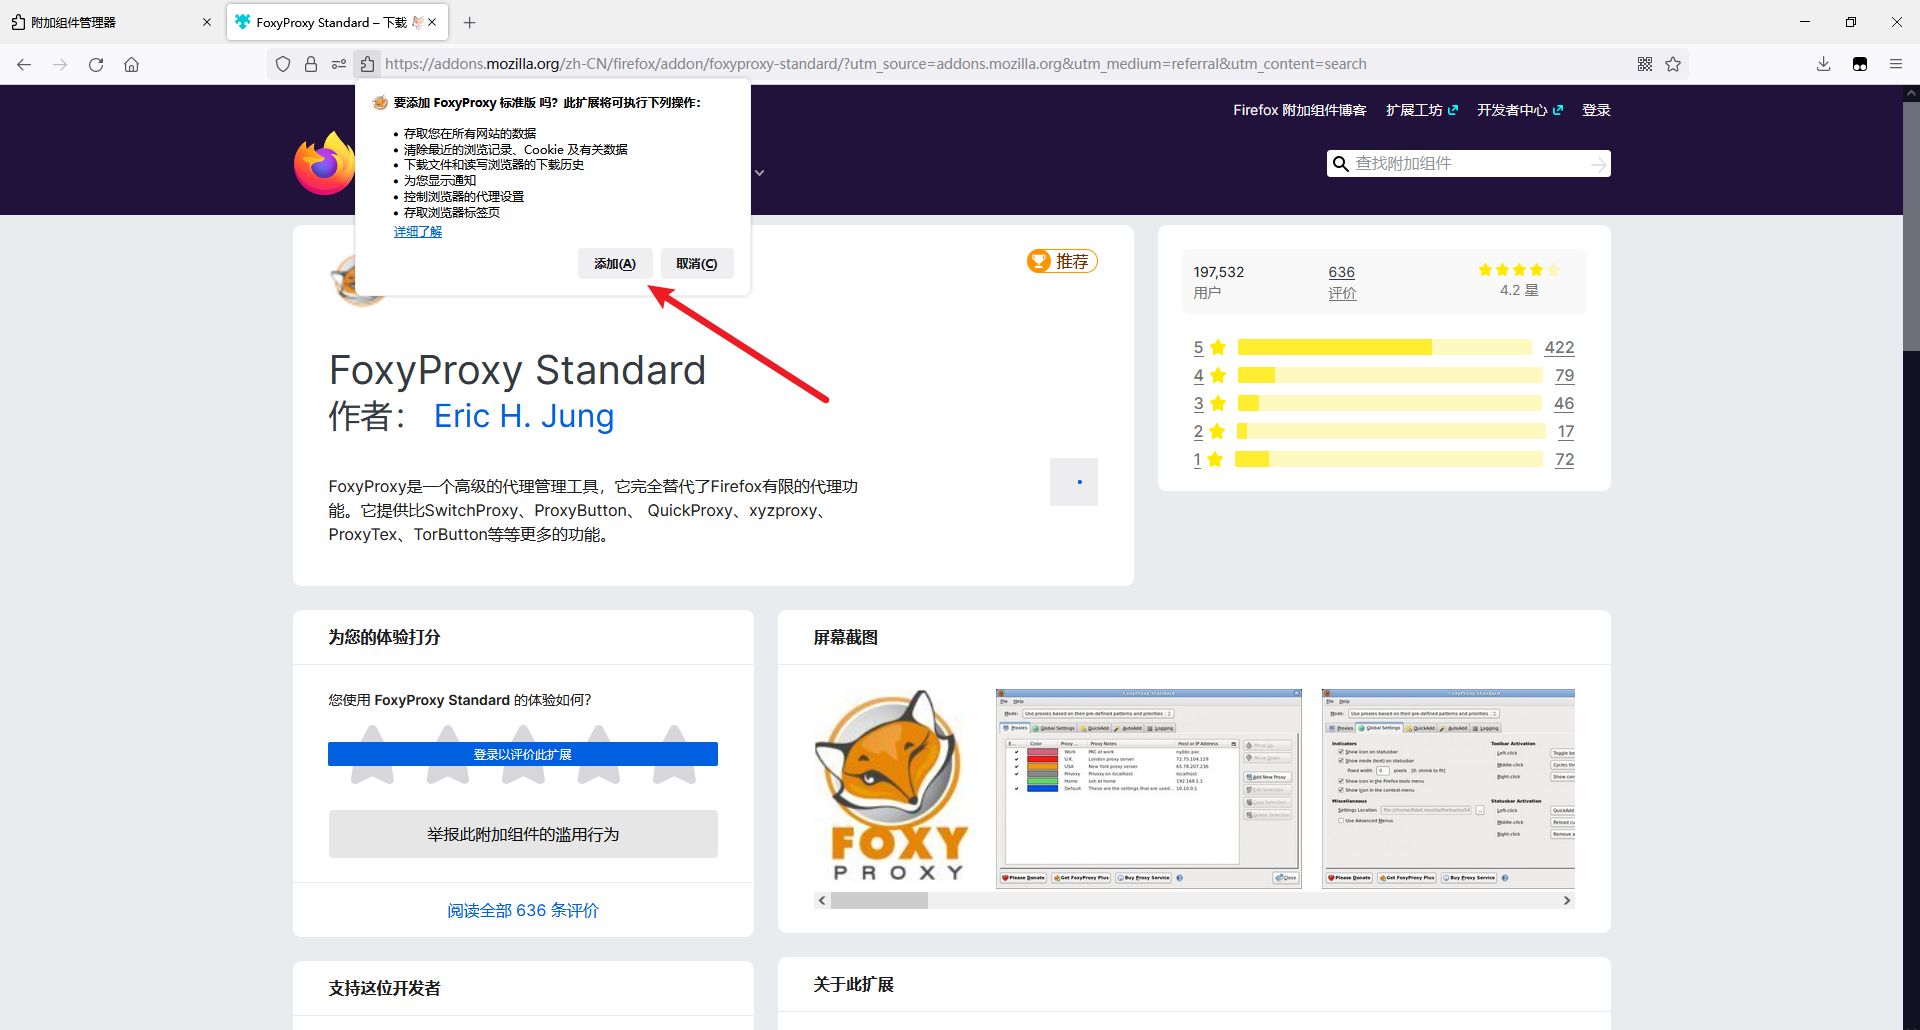Image resolution: width=1920 pixels, height=1030 pixels.
Task: Confirm adding extension with 添加(A)
Action: click(x=615, y=264)
